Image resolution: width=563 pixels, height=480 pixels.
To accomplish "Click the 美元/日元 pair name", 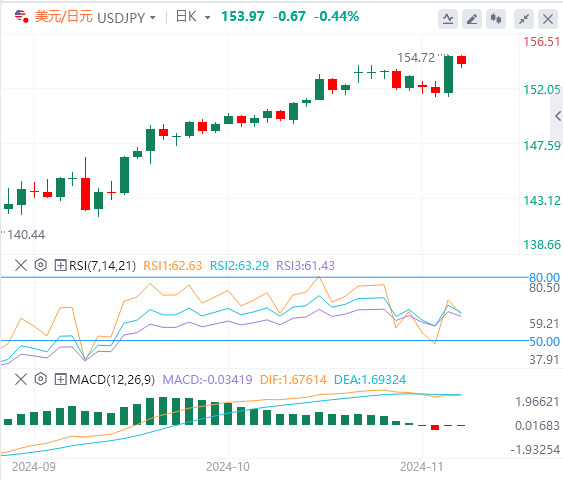I will pyautogui.click(x=64, y=17).
